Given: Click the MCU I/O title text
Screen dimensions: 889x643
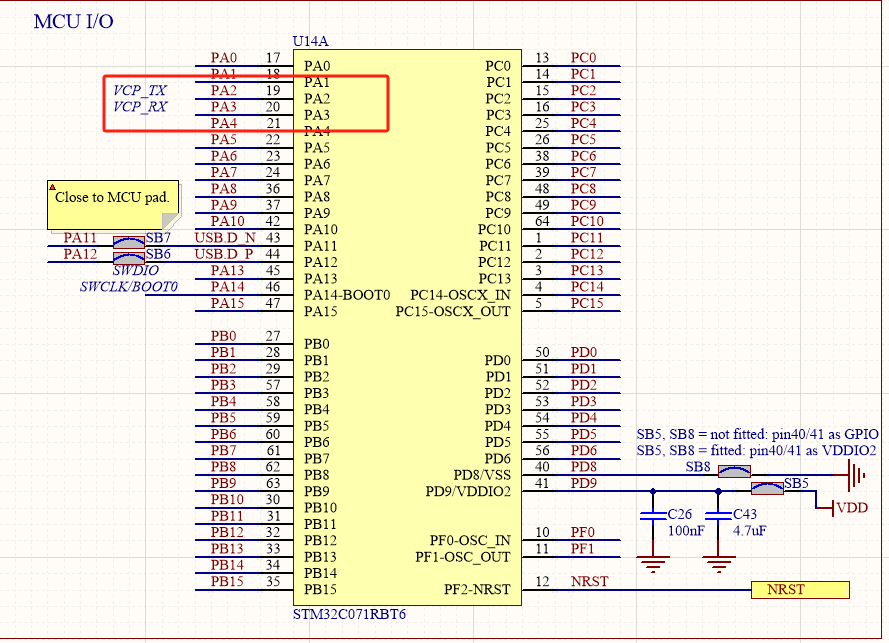Looking at the screenshot, I should 73,21.
